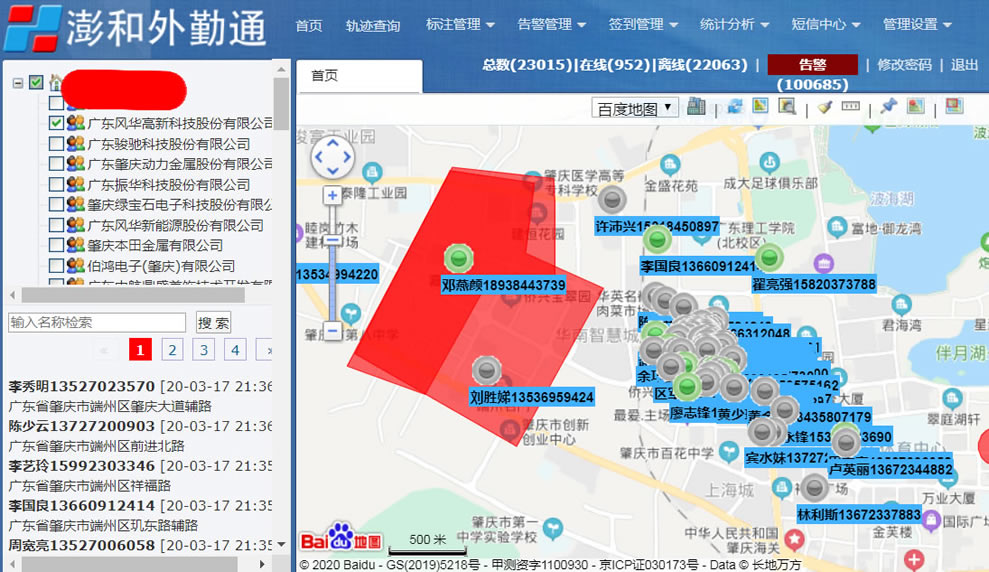989x572 pixels.
Task: Click the tree panel horizontal scrollbar
Action: pyautogui.click(x=133, y=295)
